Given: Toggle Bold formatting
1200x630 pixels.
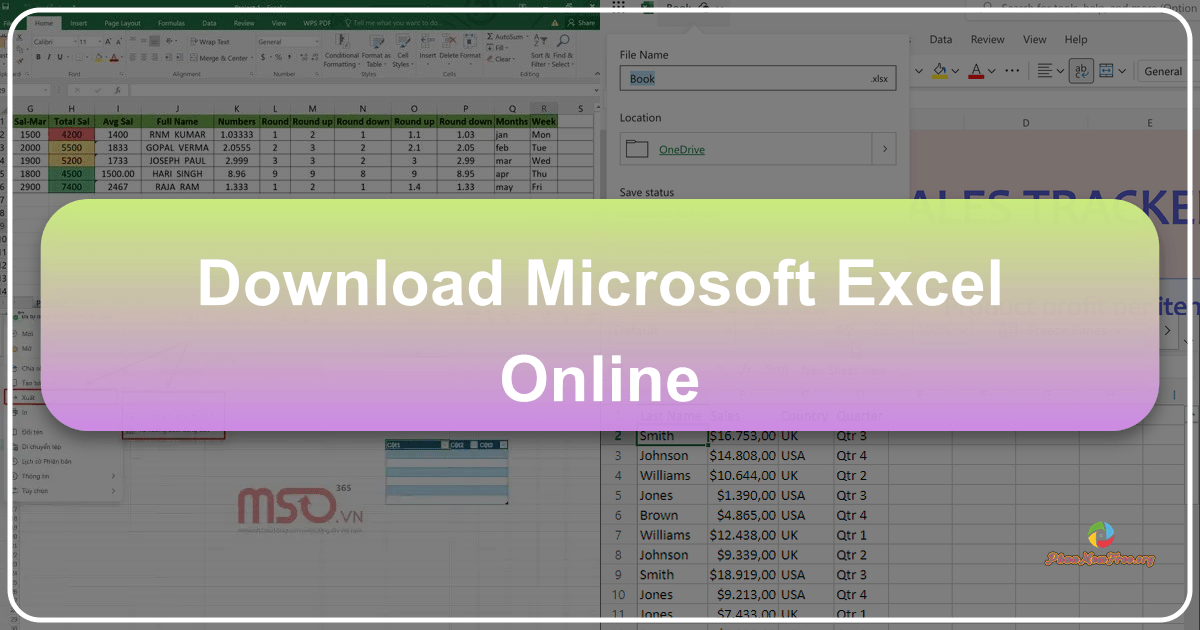Looking at the screenshot, I should coord(38,57).
